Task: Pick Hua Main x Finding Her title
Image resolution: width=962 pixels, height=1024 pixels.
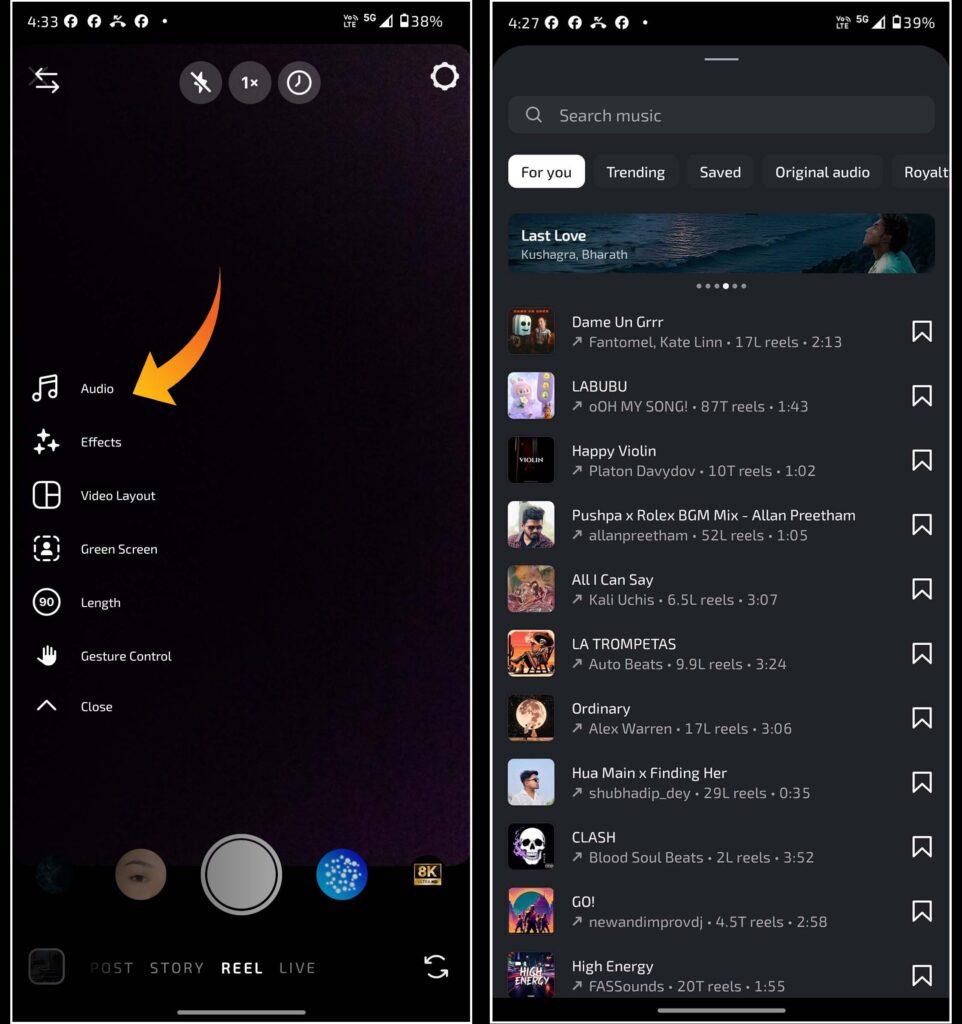Action: 649,773
